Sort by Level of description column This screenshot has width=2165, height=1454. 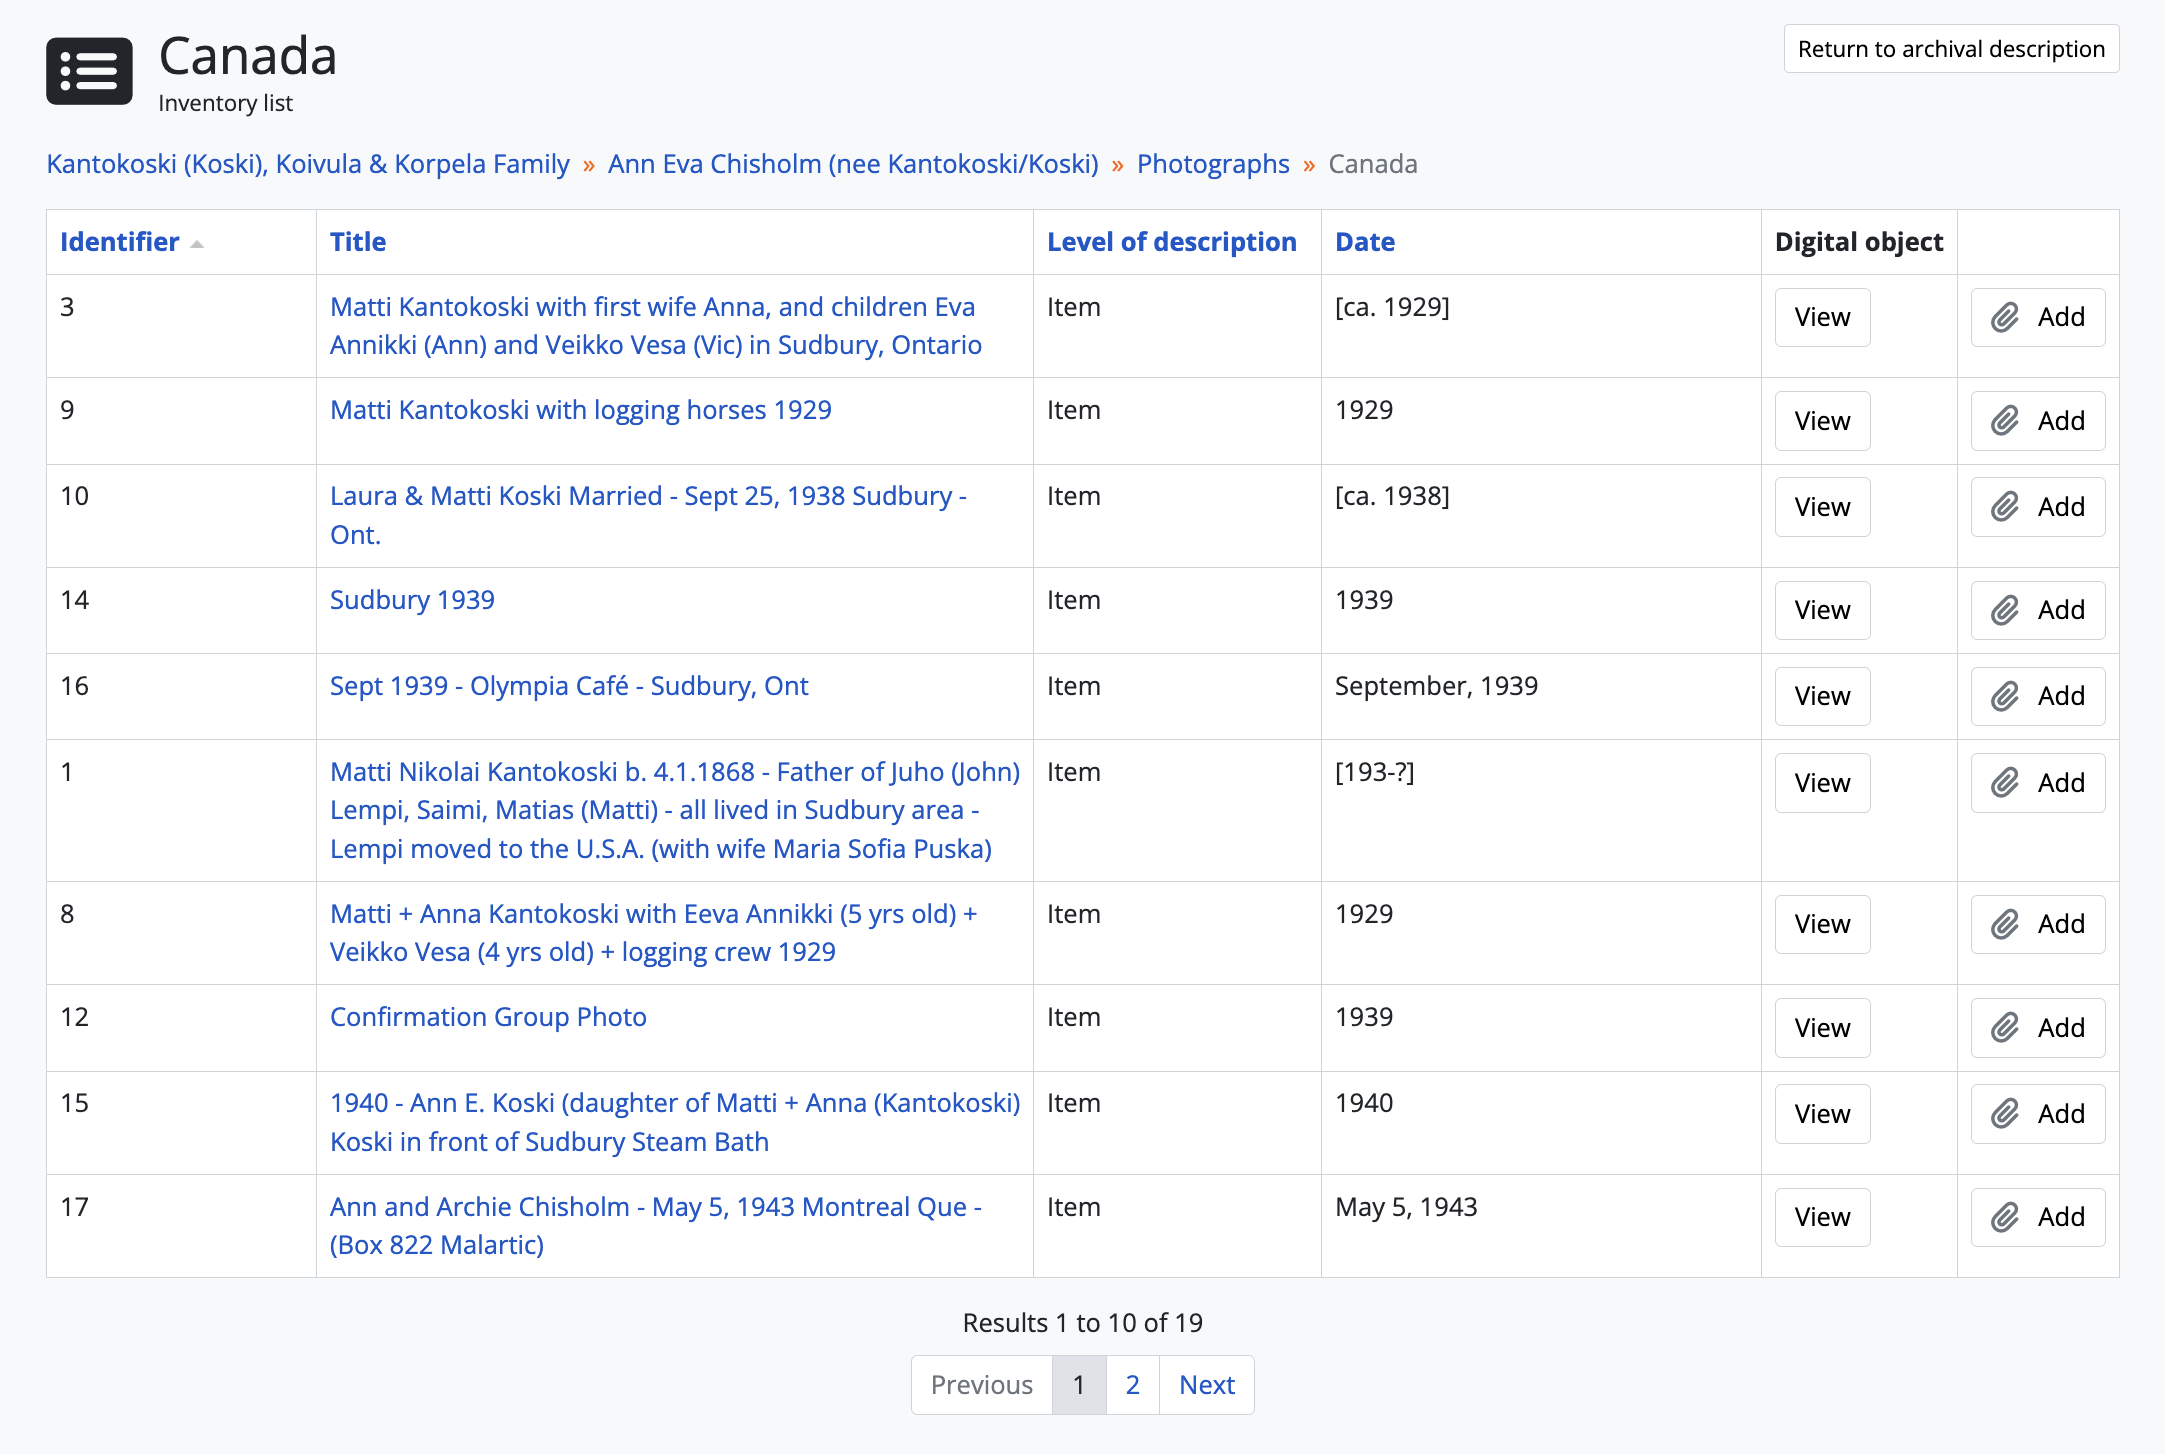tap(1171, 242)
